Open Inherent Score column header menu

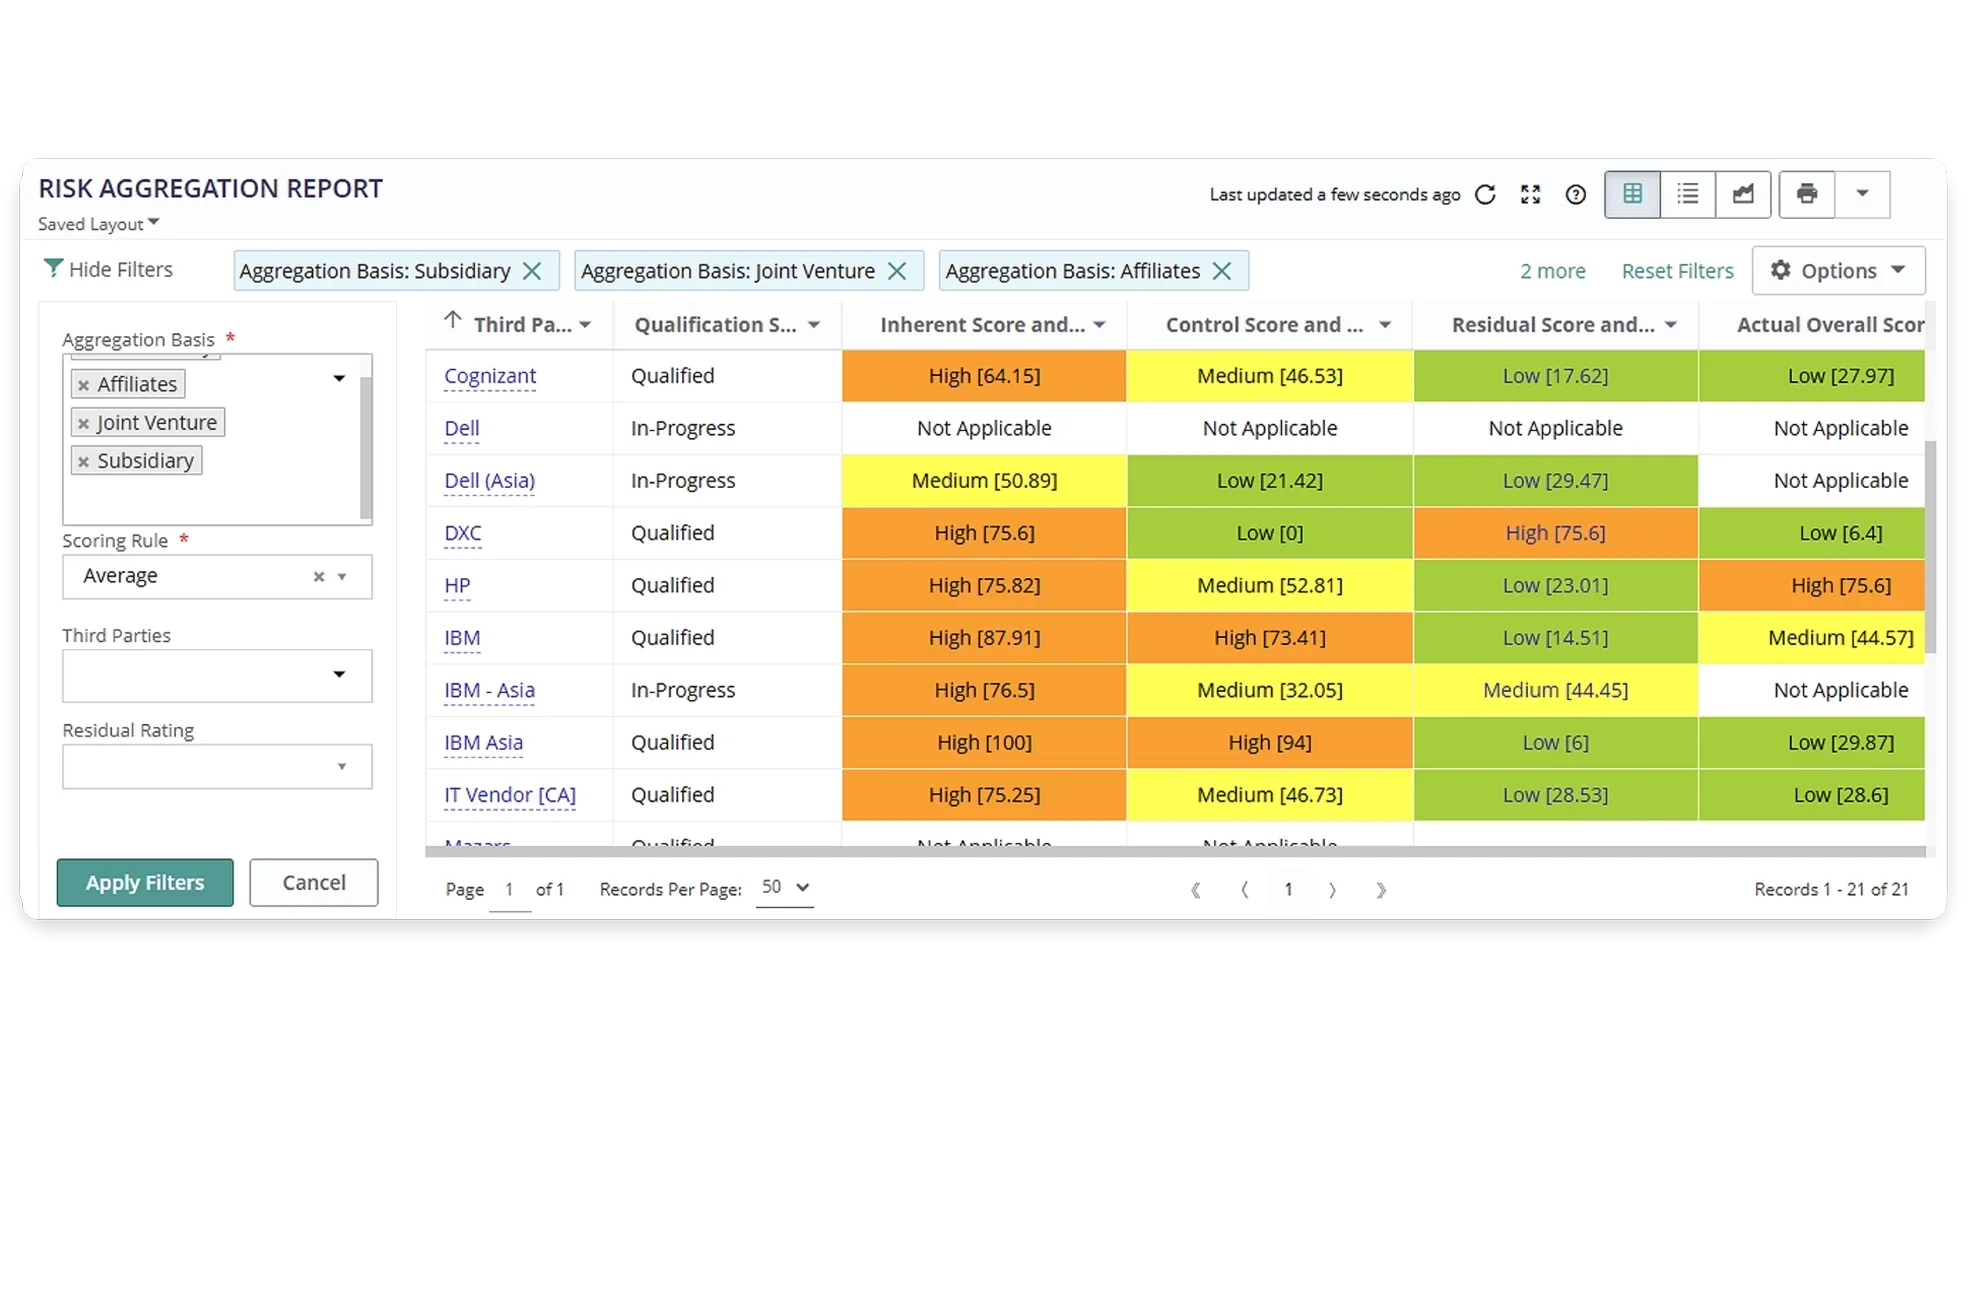tap(1099, 325)
